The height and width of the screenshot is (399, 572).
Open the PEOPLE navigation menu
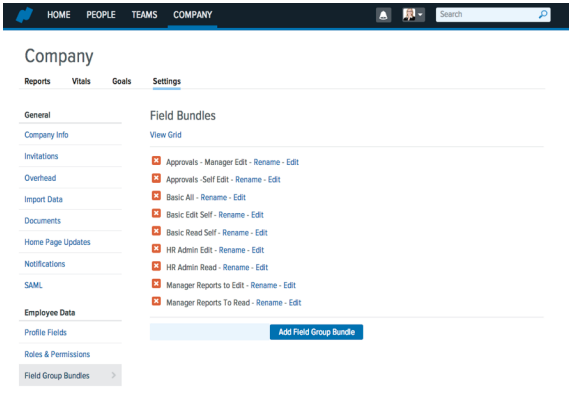[x=101, y=15]
